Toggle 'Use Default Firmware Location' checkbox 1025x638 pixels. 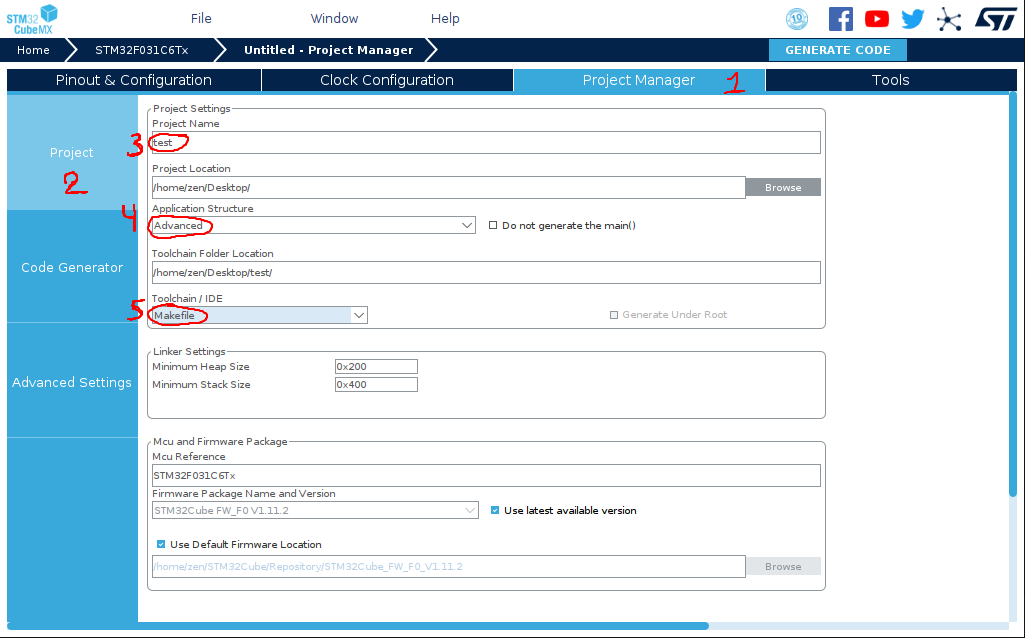(161, 544)
